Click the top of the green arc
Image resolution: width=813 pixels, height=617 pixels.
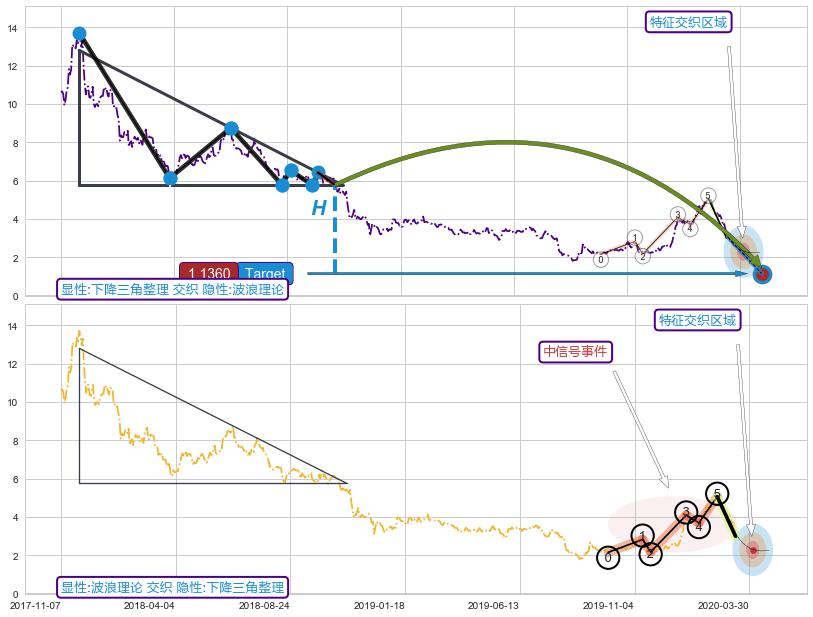[508, 142]
